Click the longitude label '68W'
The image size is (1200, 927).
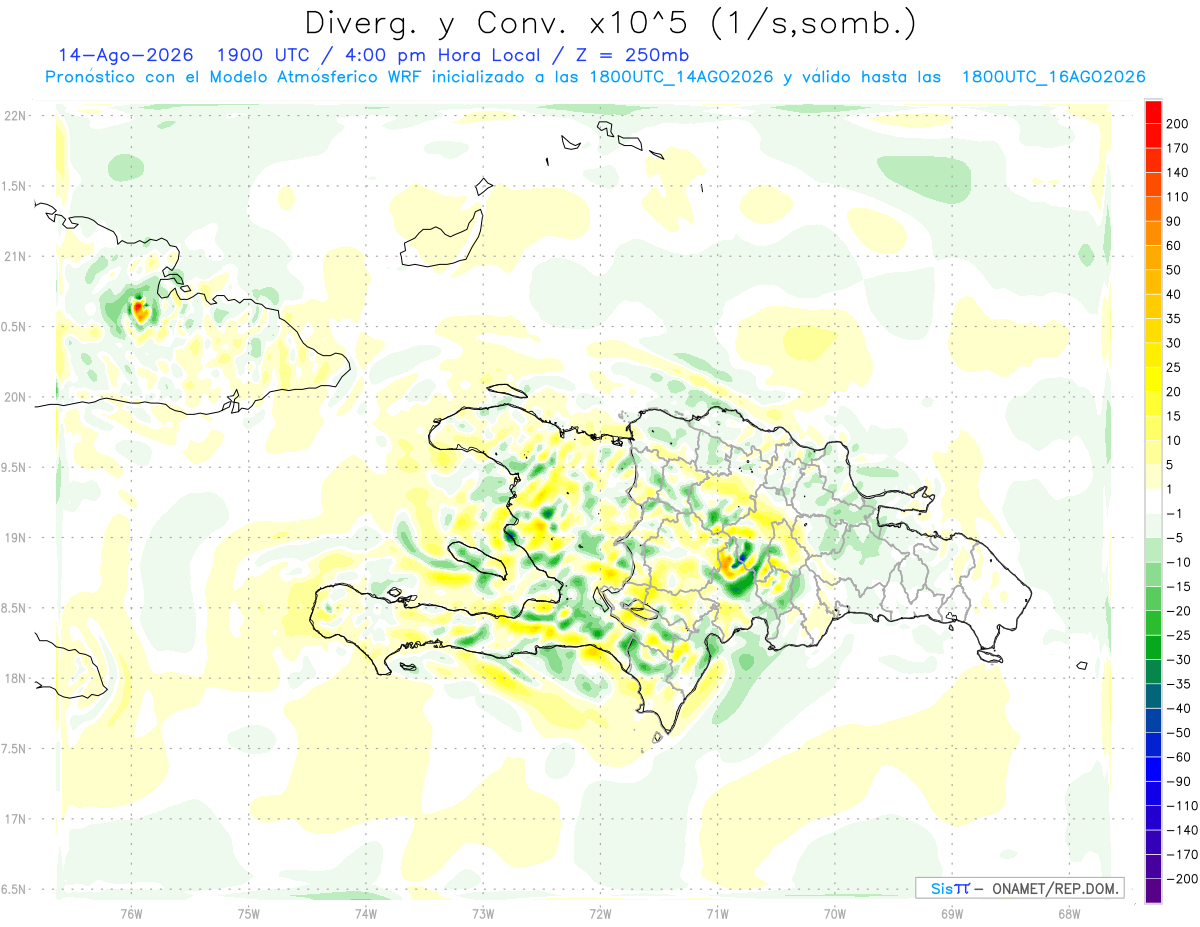1069,913
